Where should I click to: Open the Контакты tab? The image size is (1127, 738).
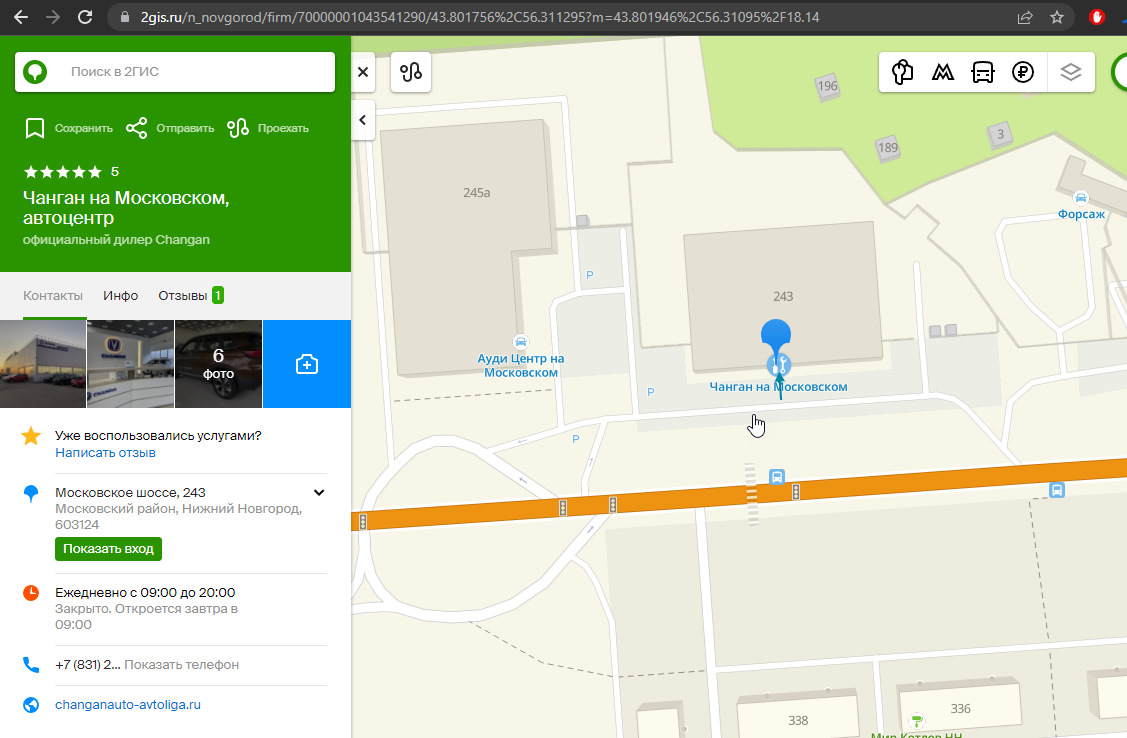[53, 295]
